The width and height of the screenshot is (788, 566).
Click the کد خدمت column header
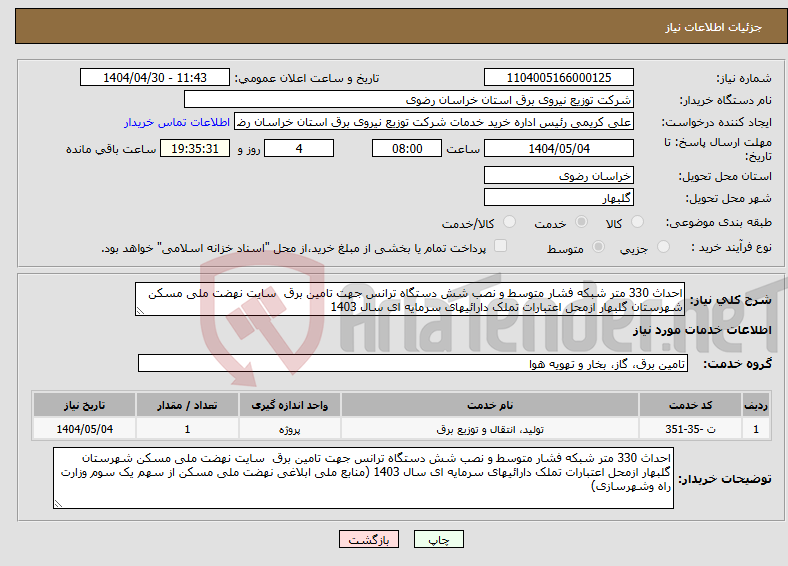click(691, 405)
